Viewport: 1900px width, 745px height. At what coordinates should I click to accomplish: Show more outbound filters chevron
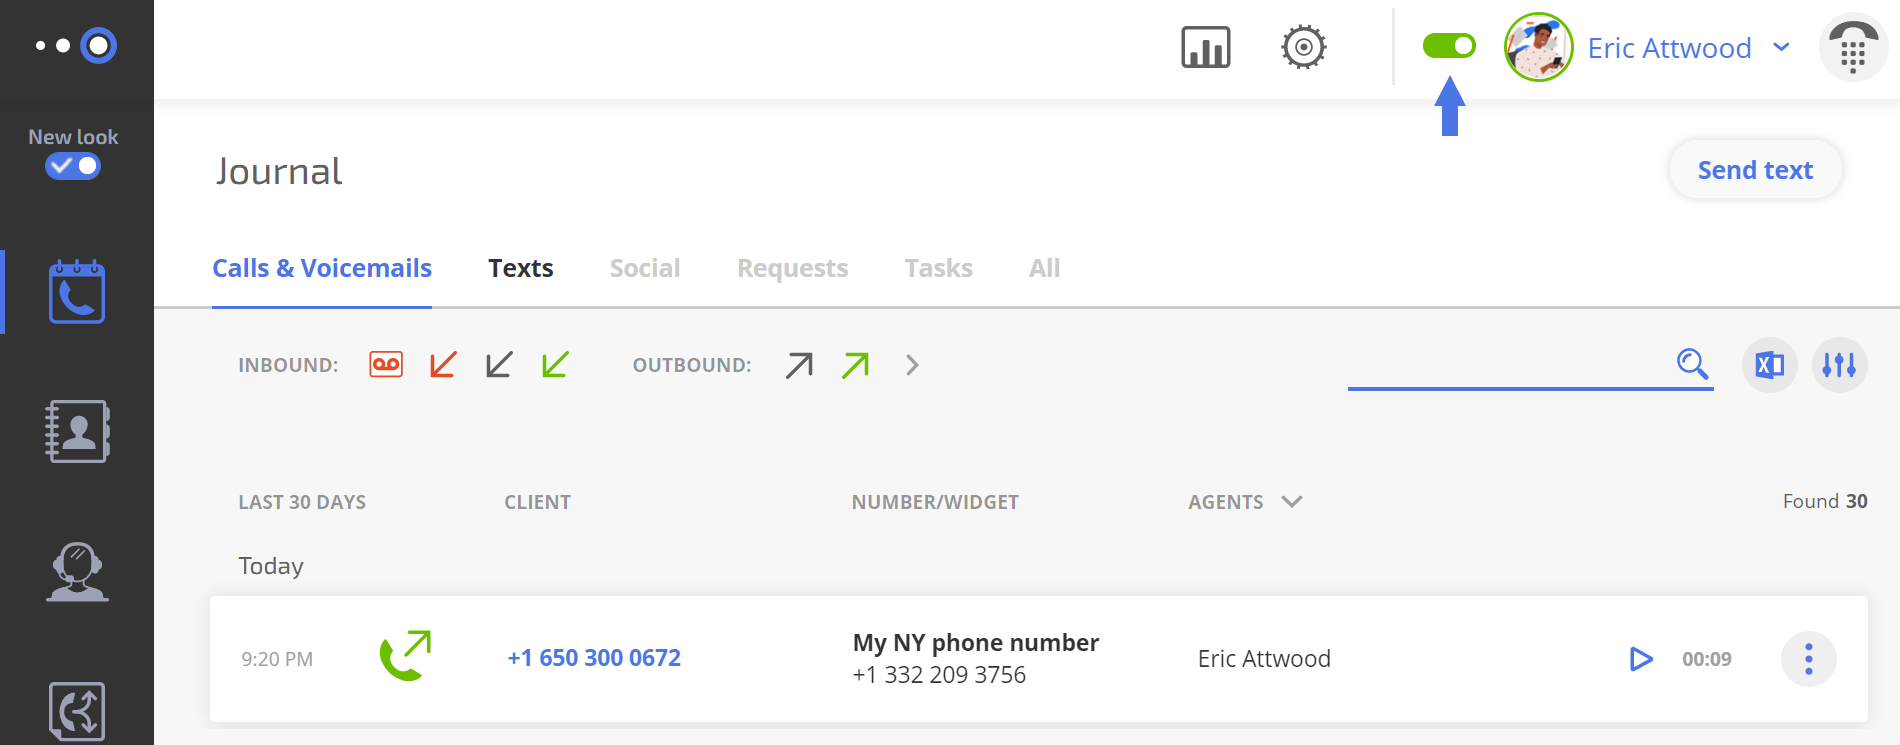click(x=912, y=365)
